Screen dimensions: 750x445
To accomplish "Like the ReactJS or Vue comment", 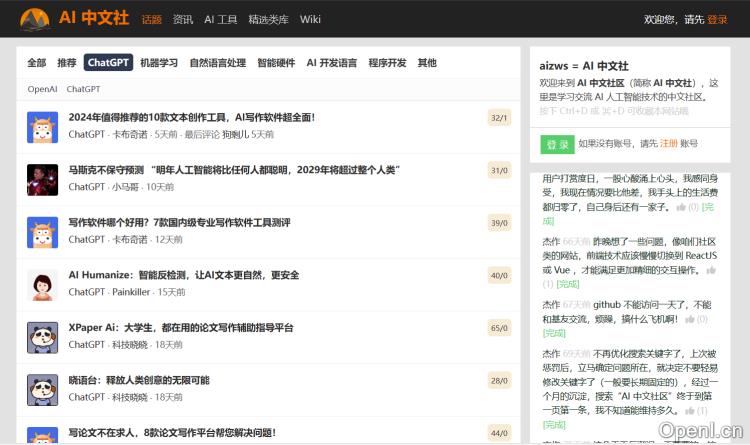I will [711, 270].
